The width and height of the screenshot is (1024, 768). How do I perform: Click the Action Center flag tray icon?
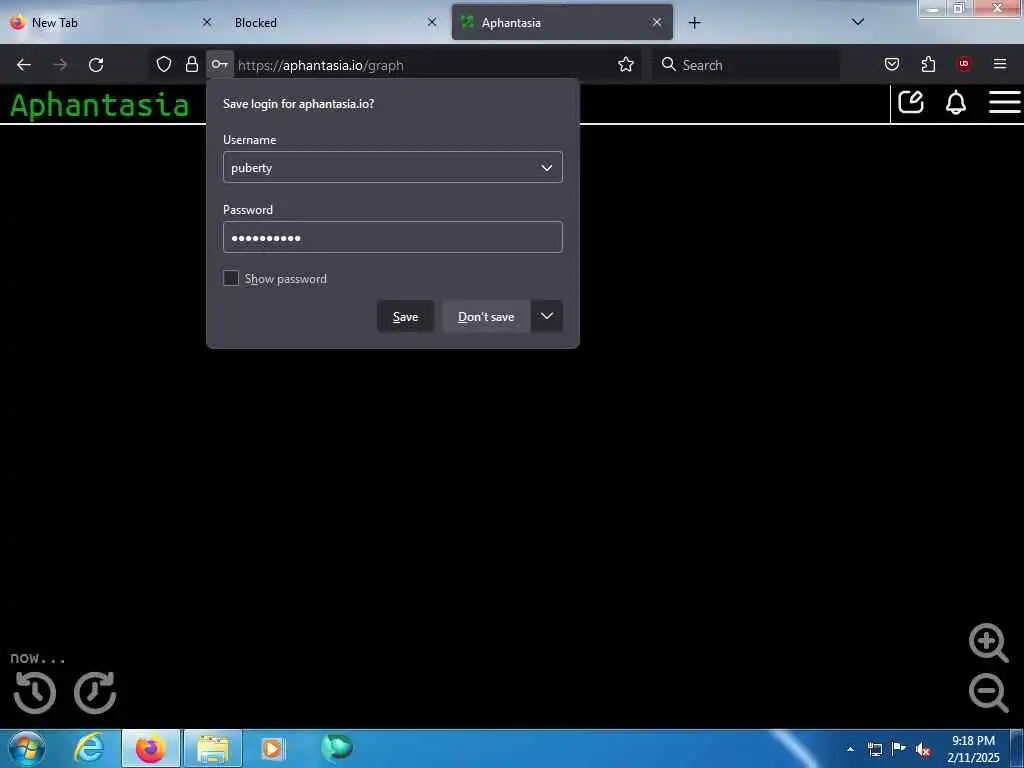[x=899, y=749]
